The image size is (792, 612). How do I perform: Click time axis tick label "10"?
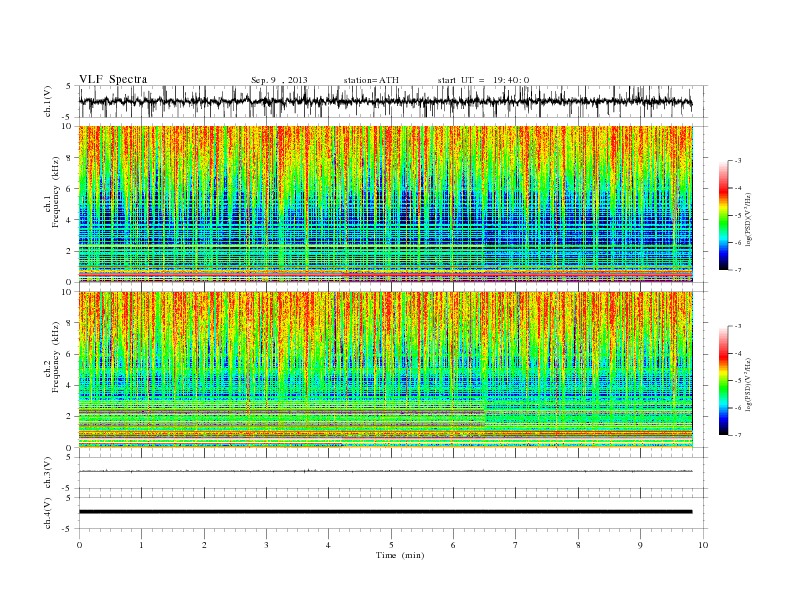[703, 545]
